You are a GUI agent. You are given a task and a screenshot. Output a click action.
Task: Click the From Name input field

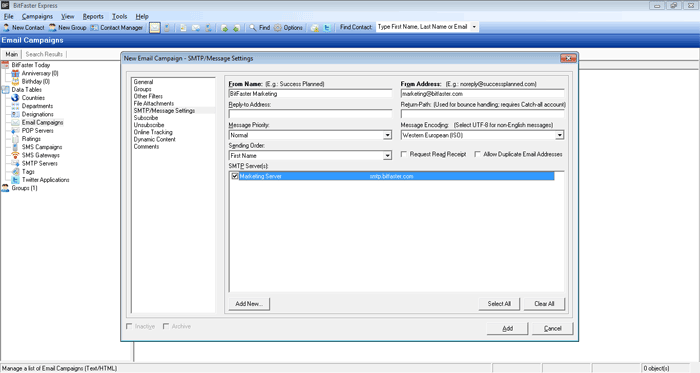point(310,94)
